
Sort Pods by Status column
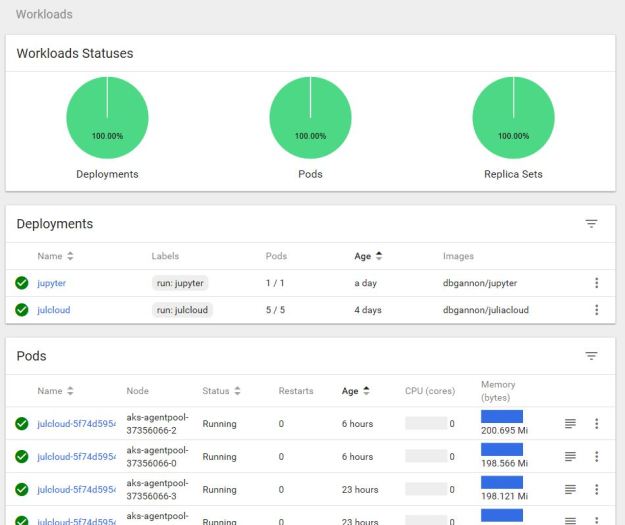(x=221, y=391)
